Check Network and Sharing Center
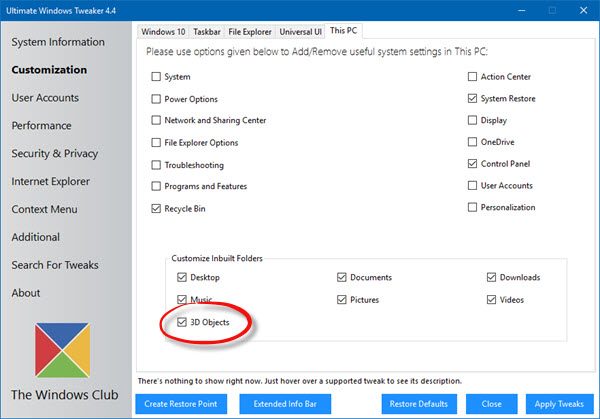 click(156, 120)
